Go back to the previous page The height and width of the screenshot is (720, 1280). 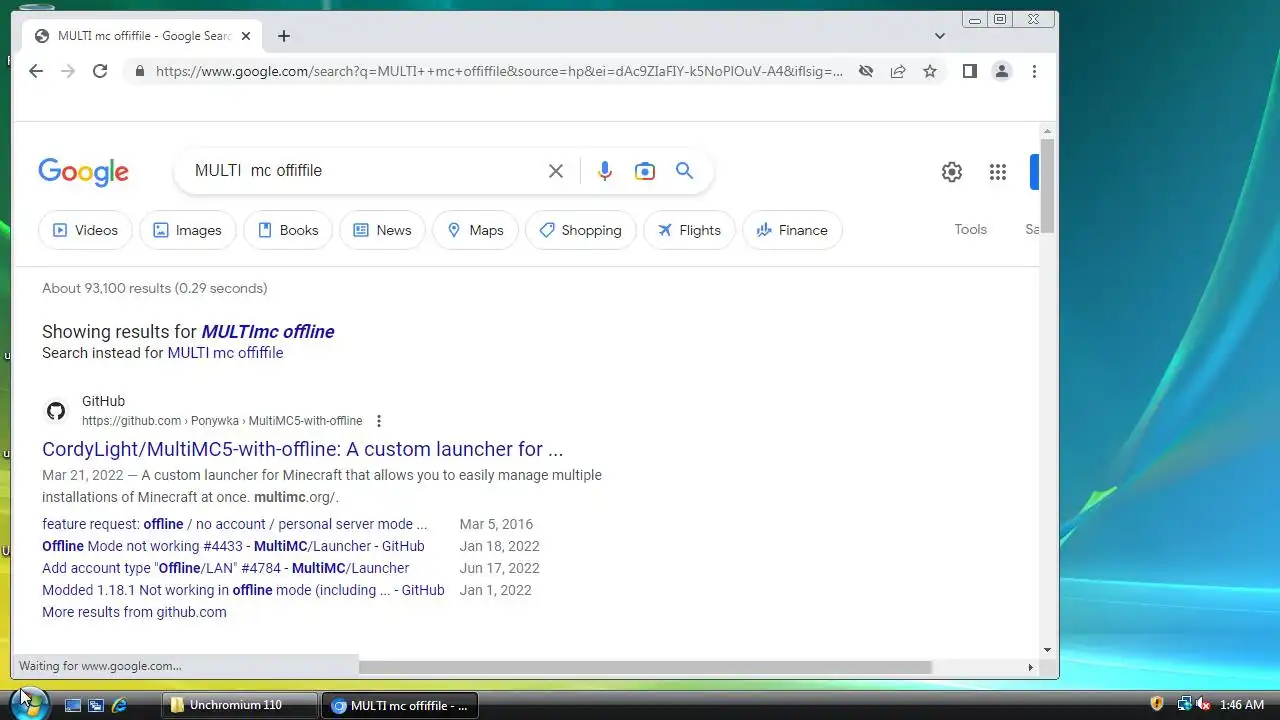tap(36, 71)
